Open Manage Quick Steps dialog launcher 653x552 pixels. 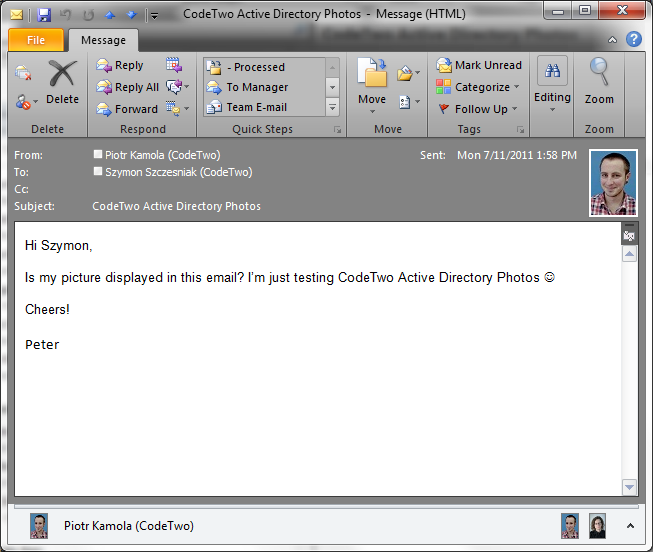point(337,130)
